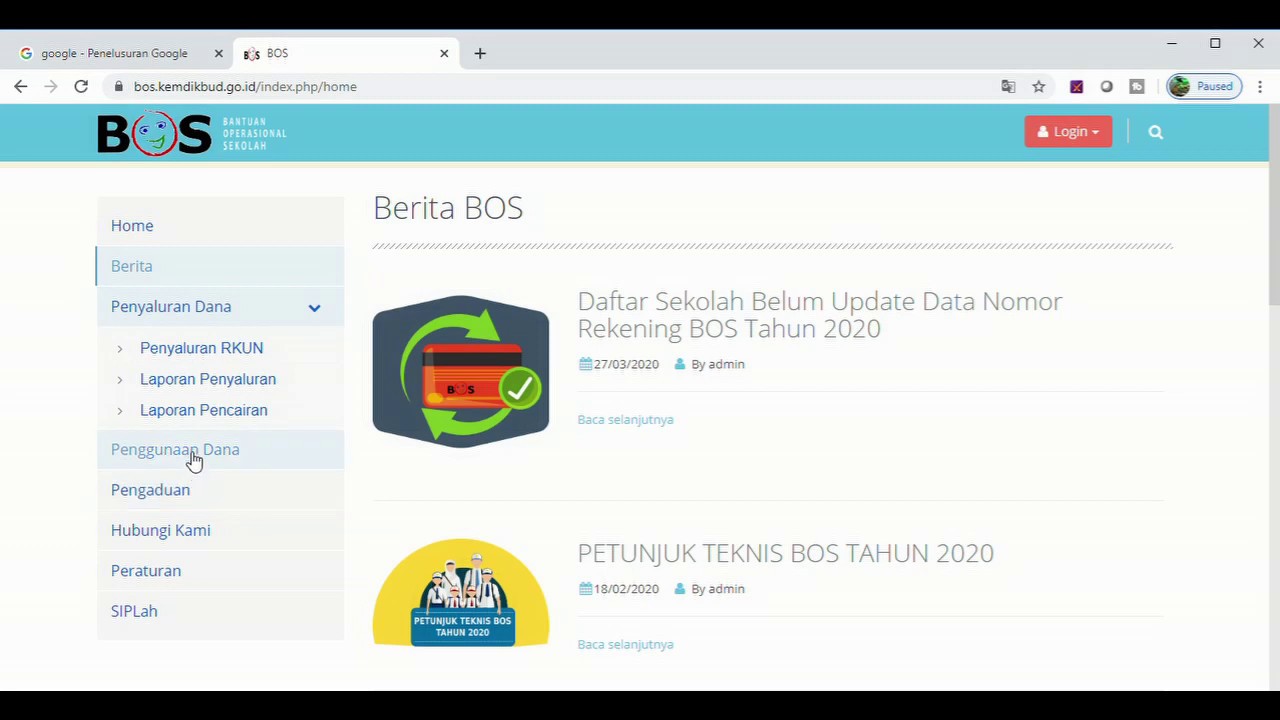The image size is (1280, 720).
Task: Select the BOS browser tab
Action: pyautogui.click(x=345, y=53)
